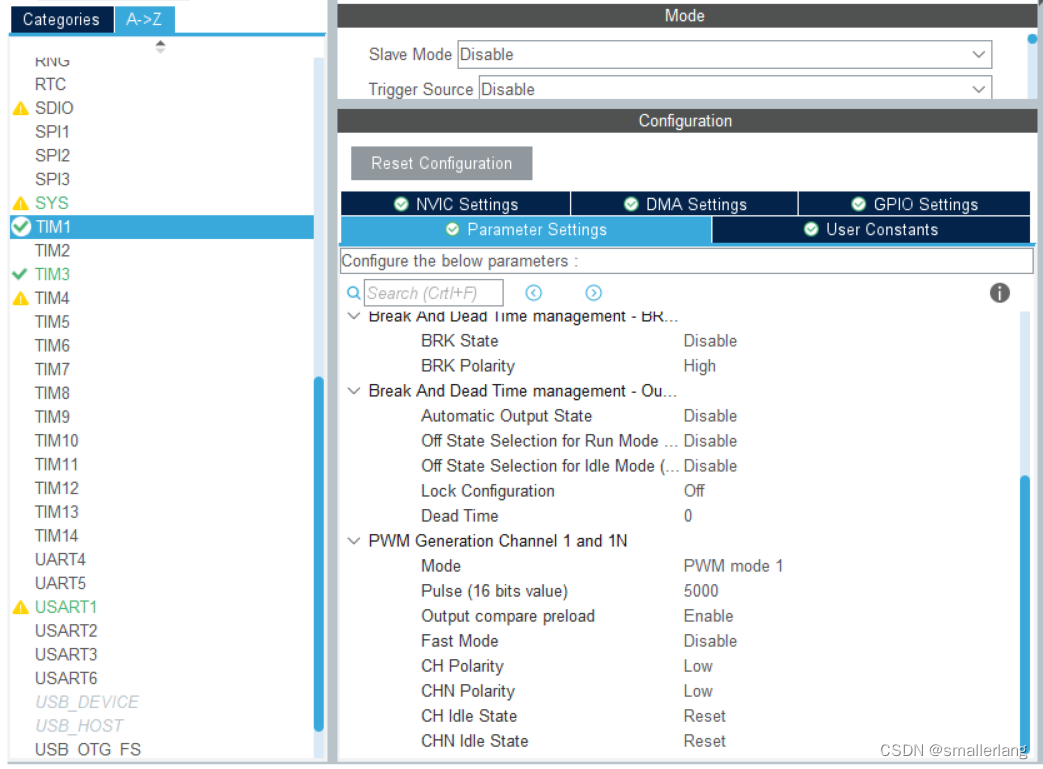Click the TIM4 warning triangle icon

pos(21,299)
